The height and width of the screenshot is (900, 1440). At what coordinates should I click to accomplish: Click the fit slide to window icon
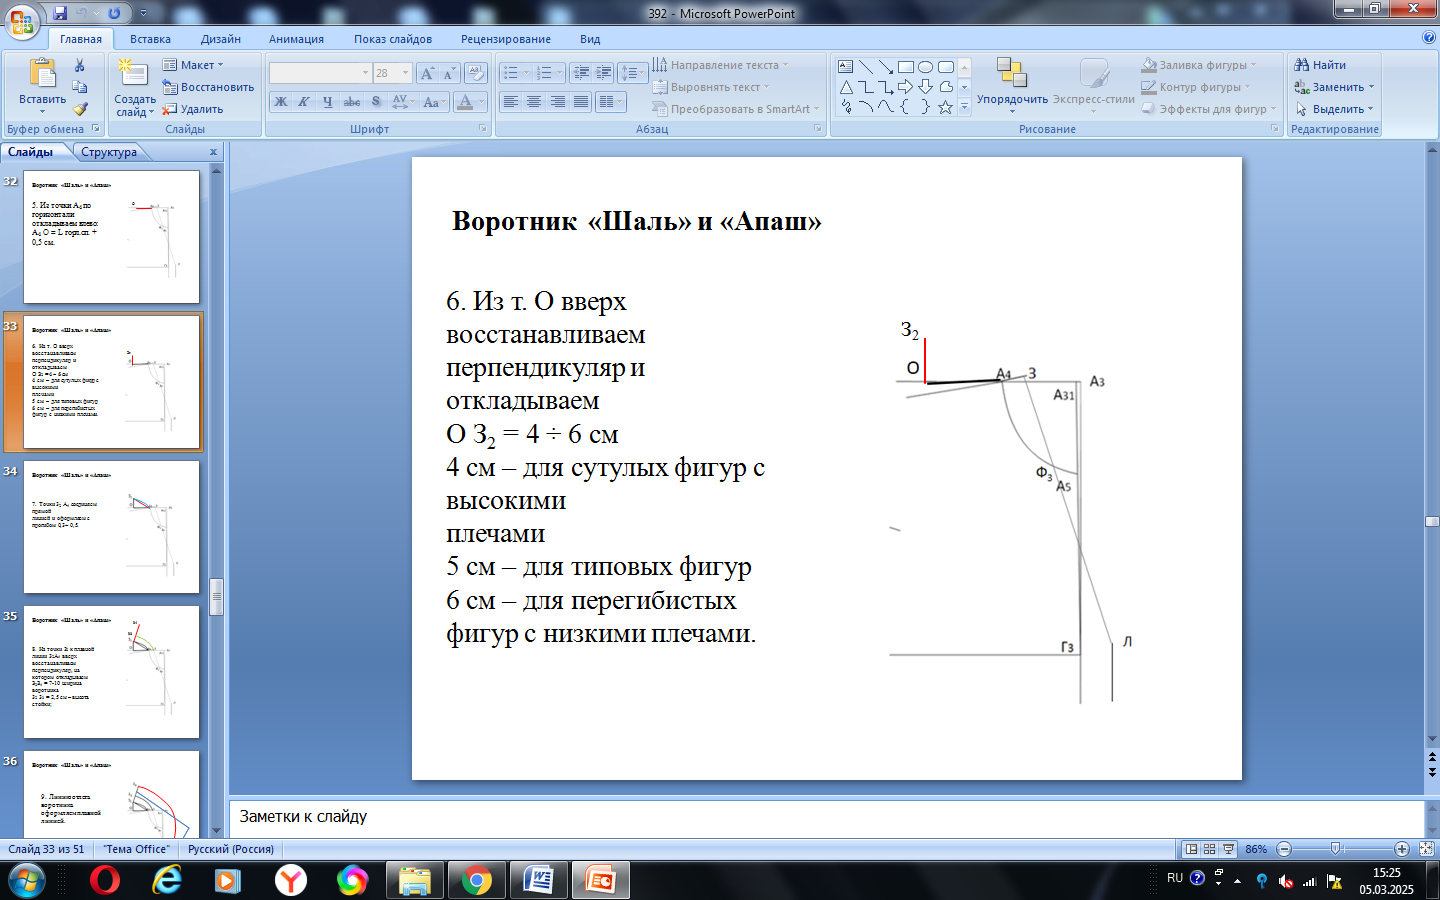coord(1426,849)
